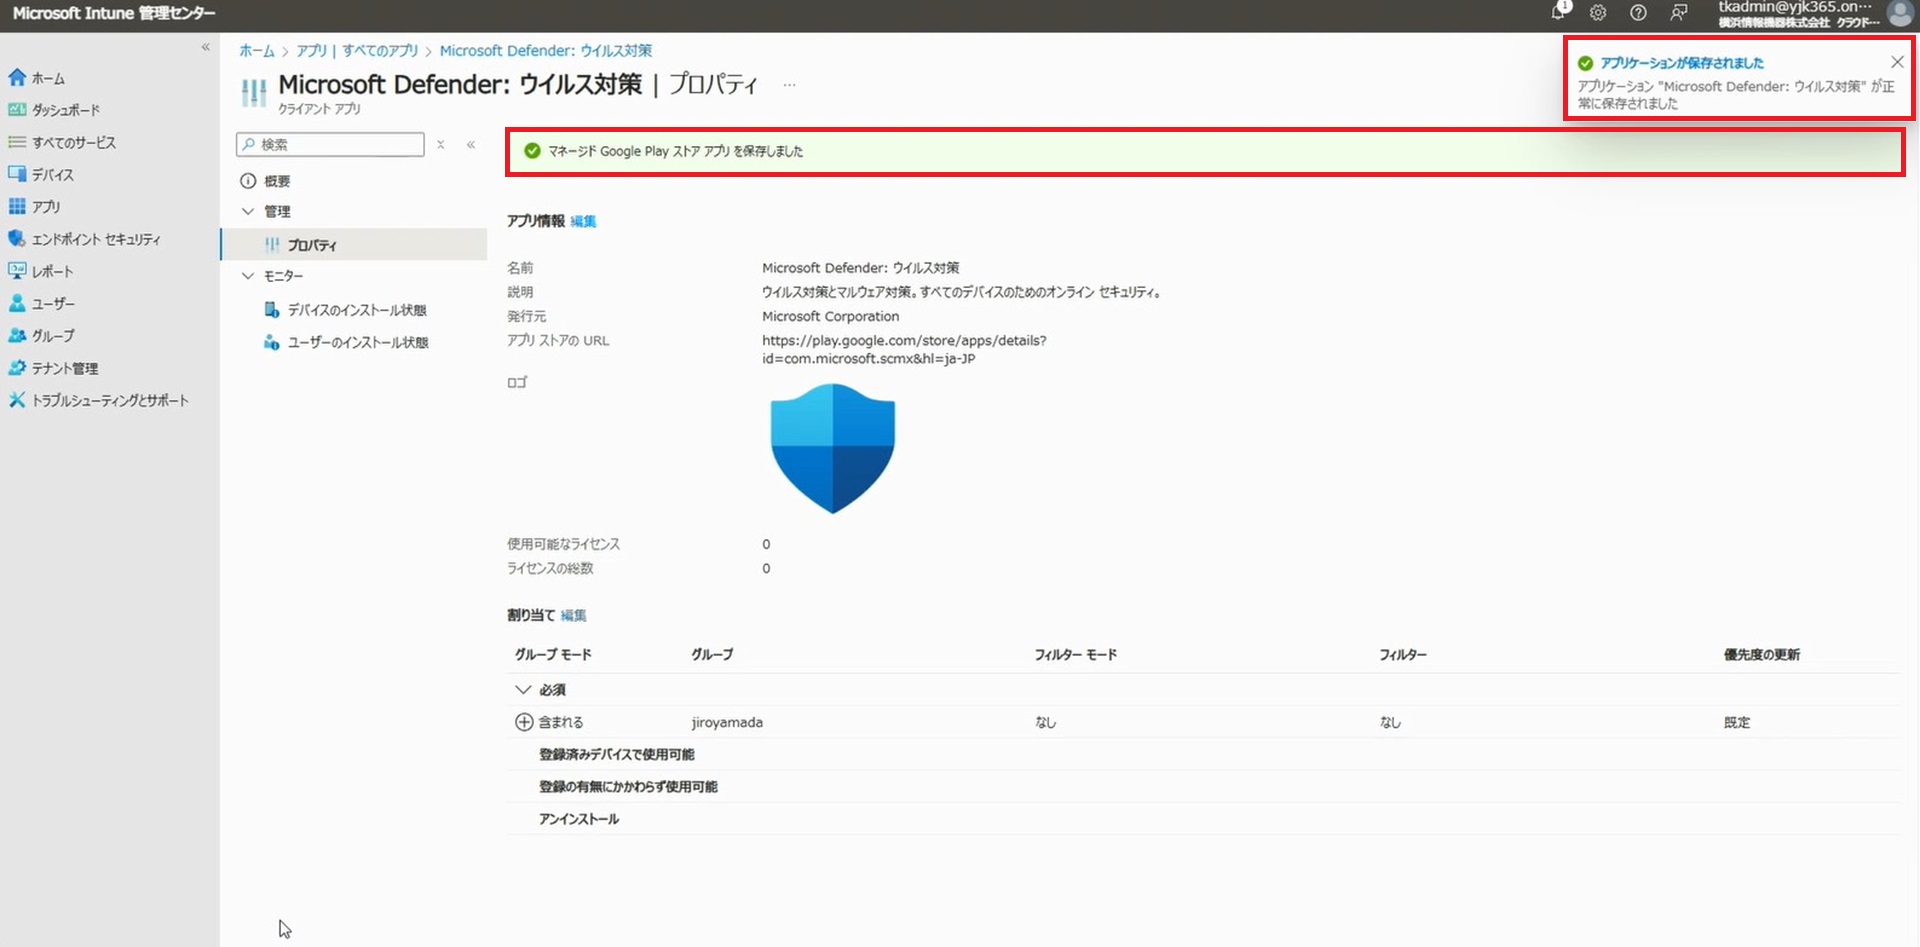Click the dashboard chart icon

[17, 109]
